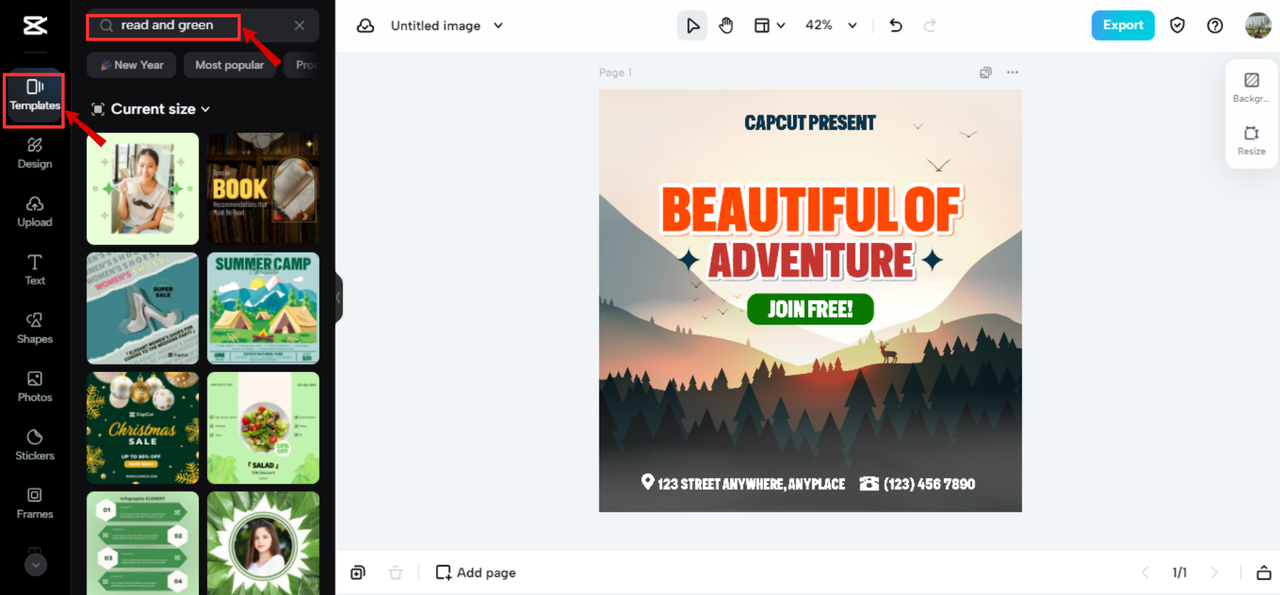
Task: Open the user profile avatar
Action: 1258,26
